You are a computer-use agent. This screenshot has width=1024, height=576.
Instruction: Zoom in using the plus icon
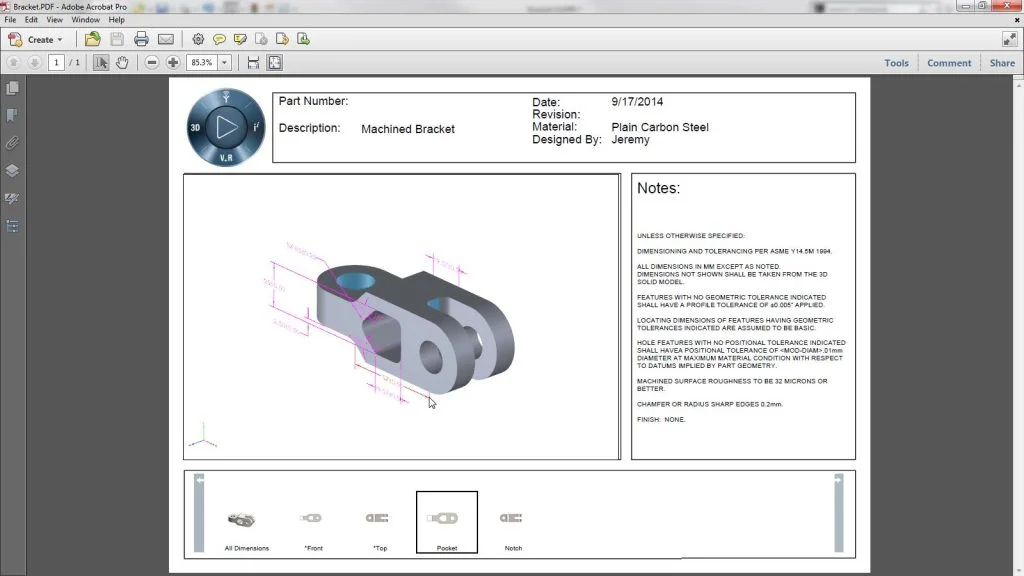(x=171, y=61)
